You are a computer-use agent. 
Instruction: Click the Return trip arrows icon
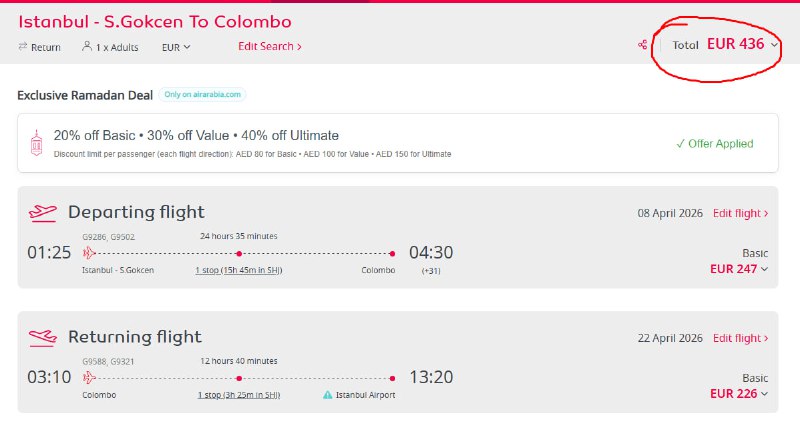pyautogui.click(x=23, y=47)
